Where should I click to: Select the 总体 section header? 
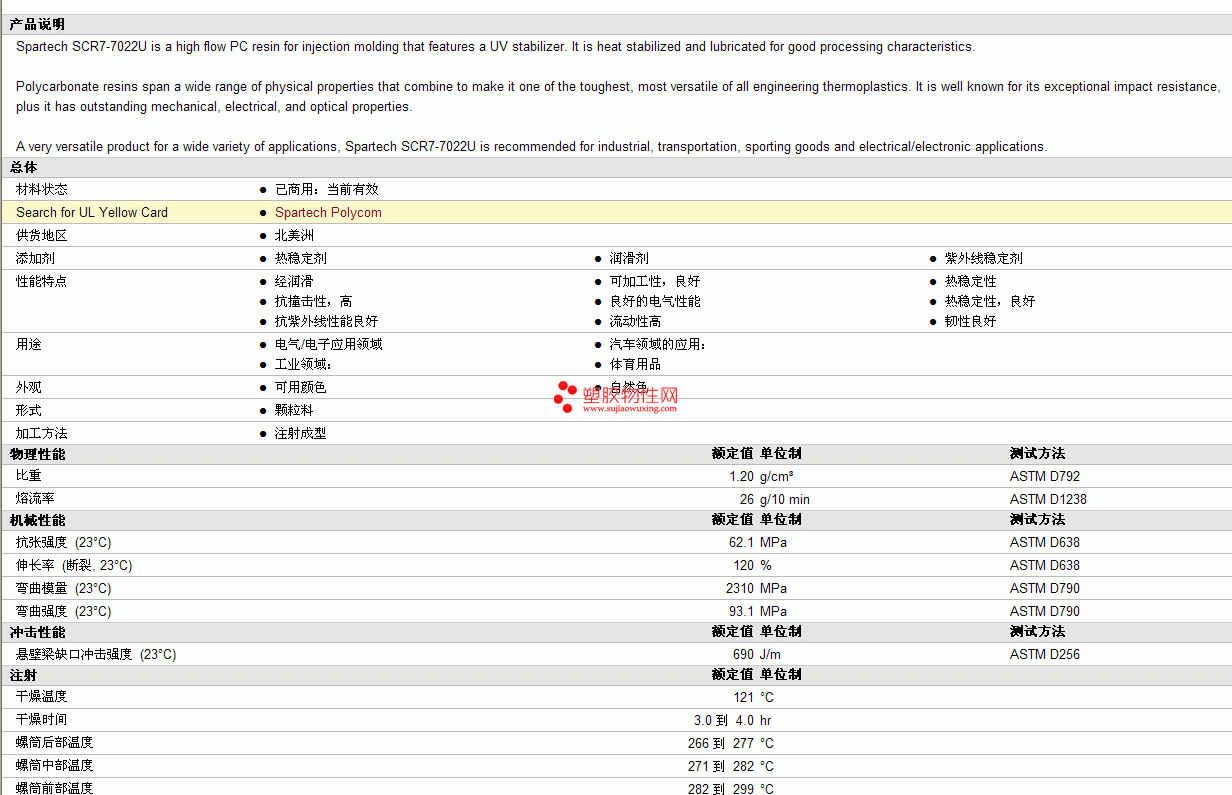point(24,168)
